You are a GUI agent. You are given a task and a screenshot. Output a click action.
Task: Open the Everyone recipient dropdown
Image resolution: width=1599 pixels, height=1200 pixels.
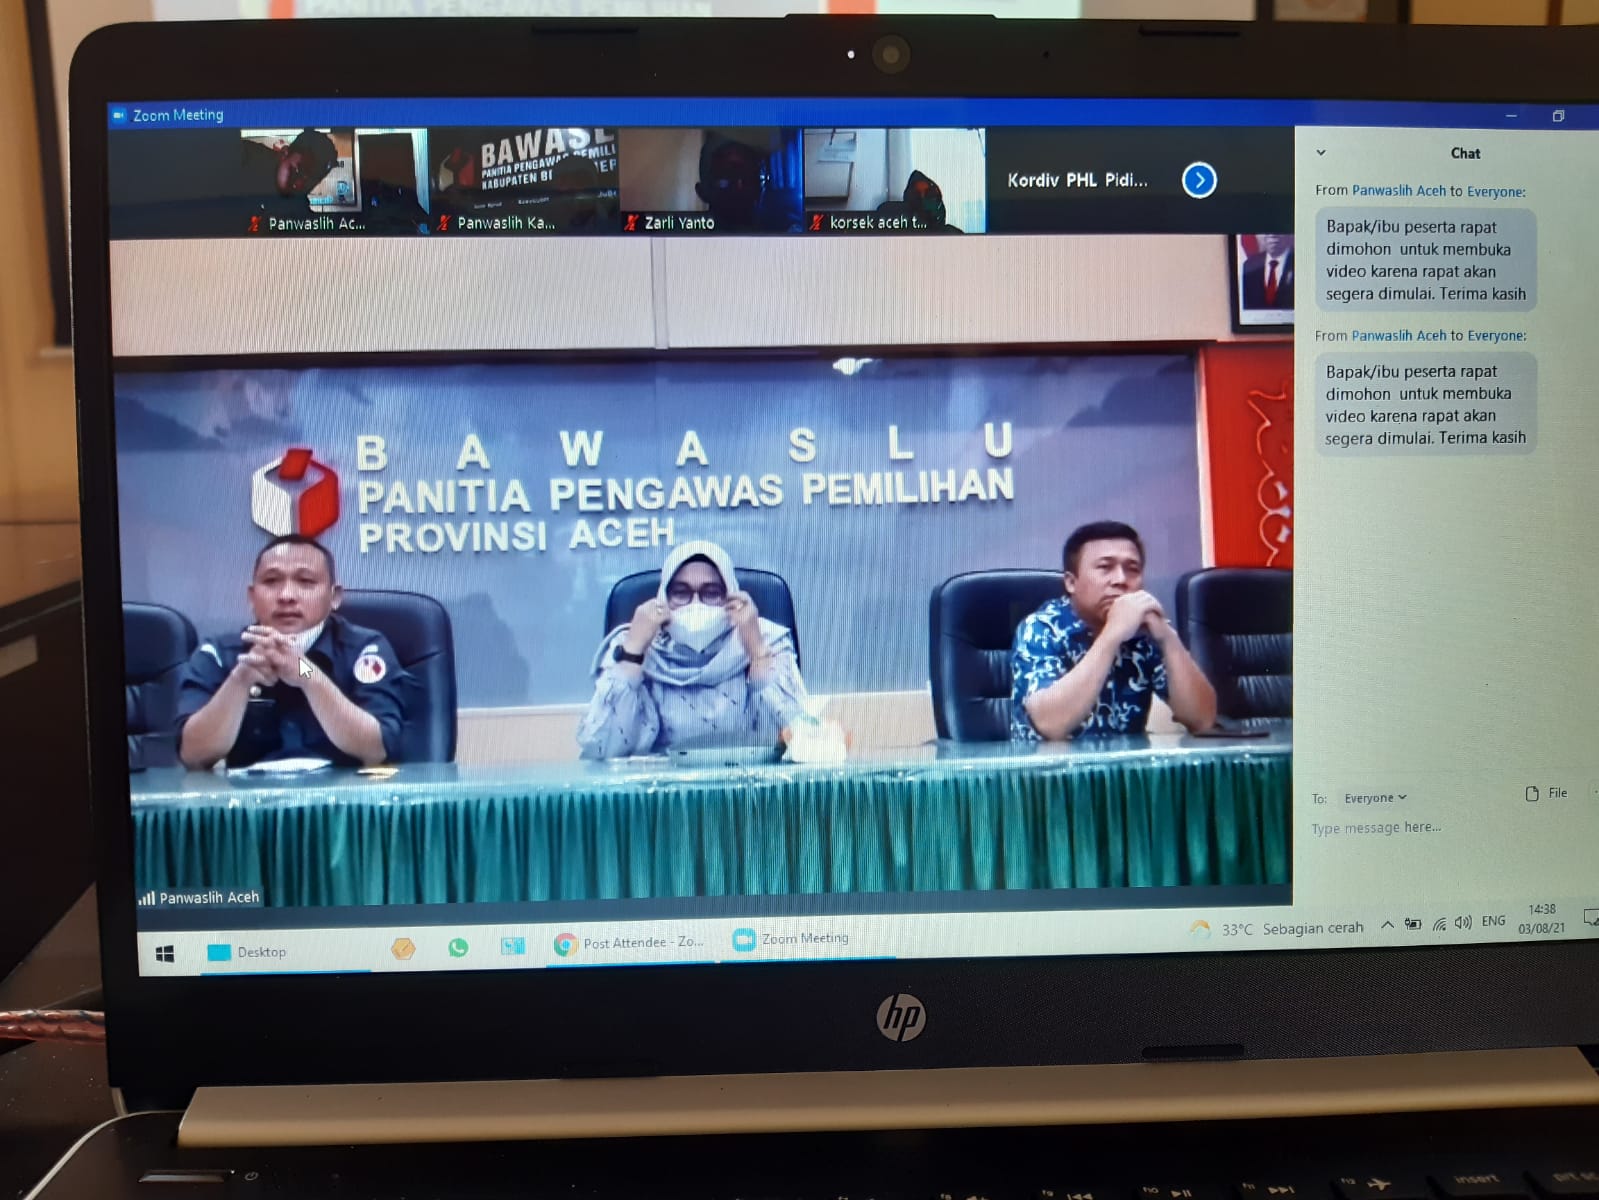coord(1375,798)
